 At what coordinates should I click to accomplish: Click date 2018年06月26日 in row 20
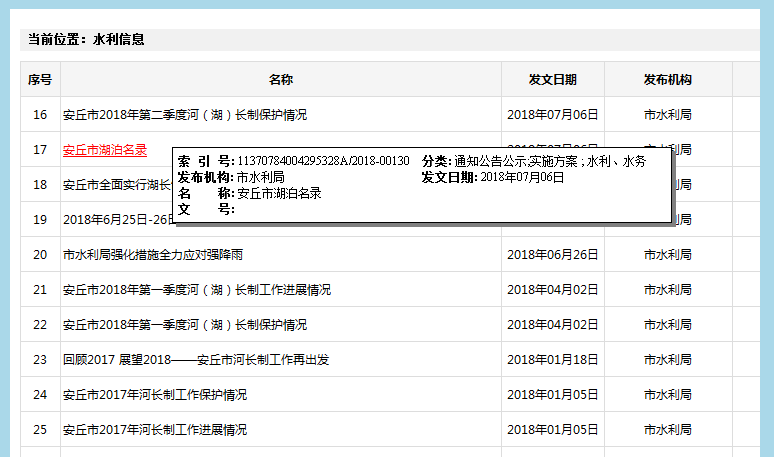pyautogui.click(x=553, y=255)
